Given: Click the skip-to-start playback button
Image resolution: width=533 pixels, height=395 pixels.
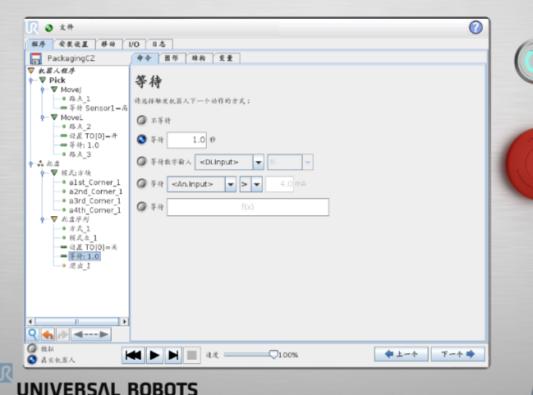Looking at the screenshot, I should point(133,355).
